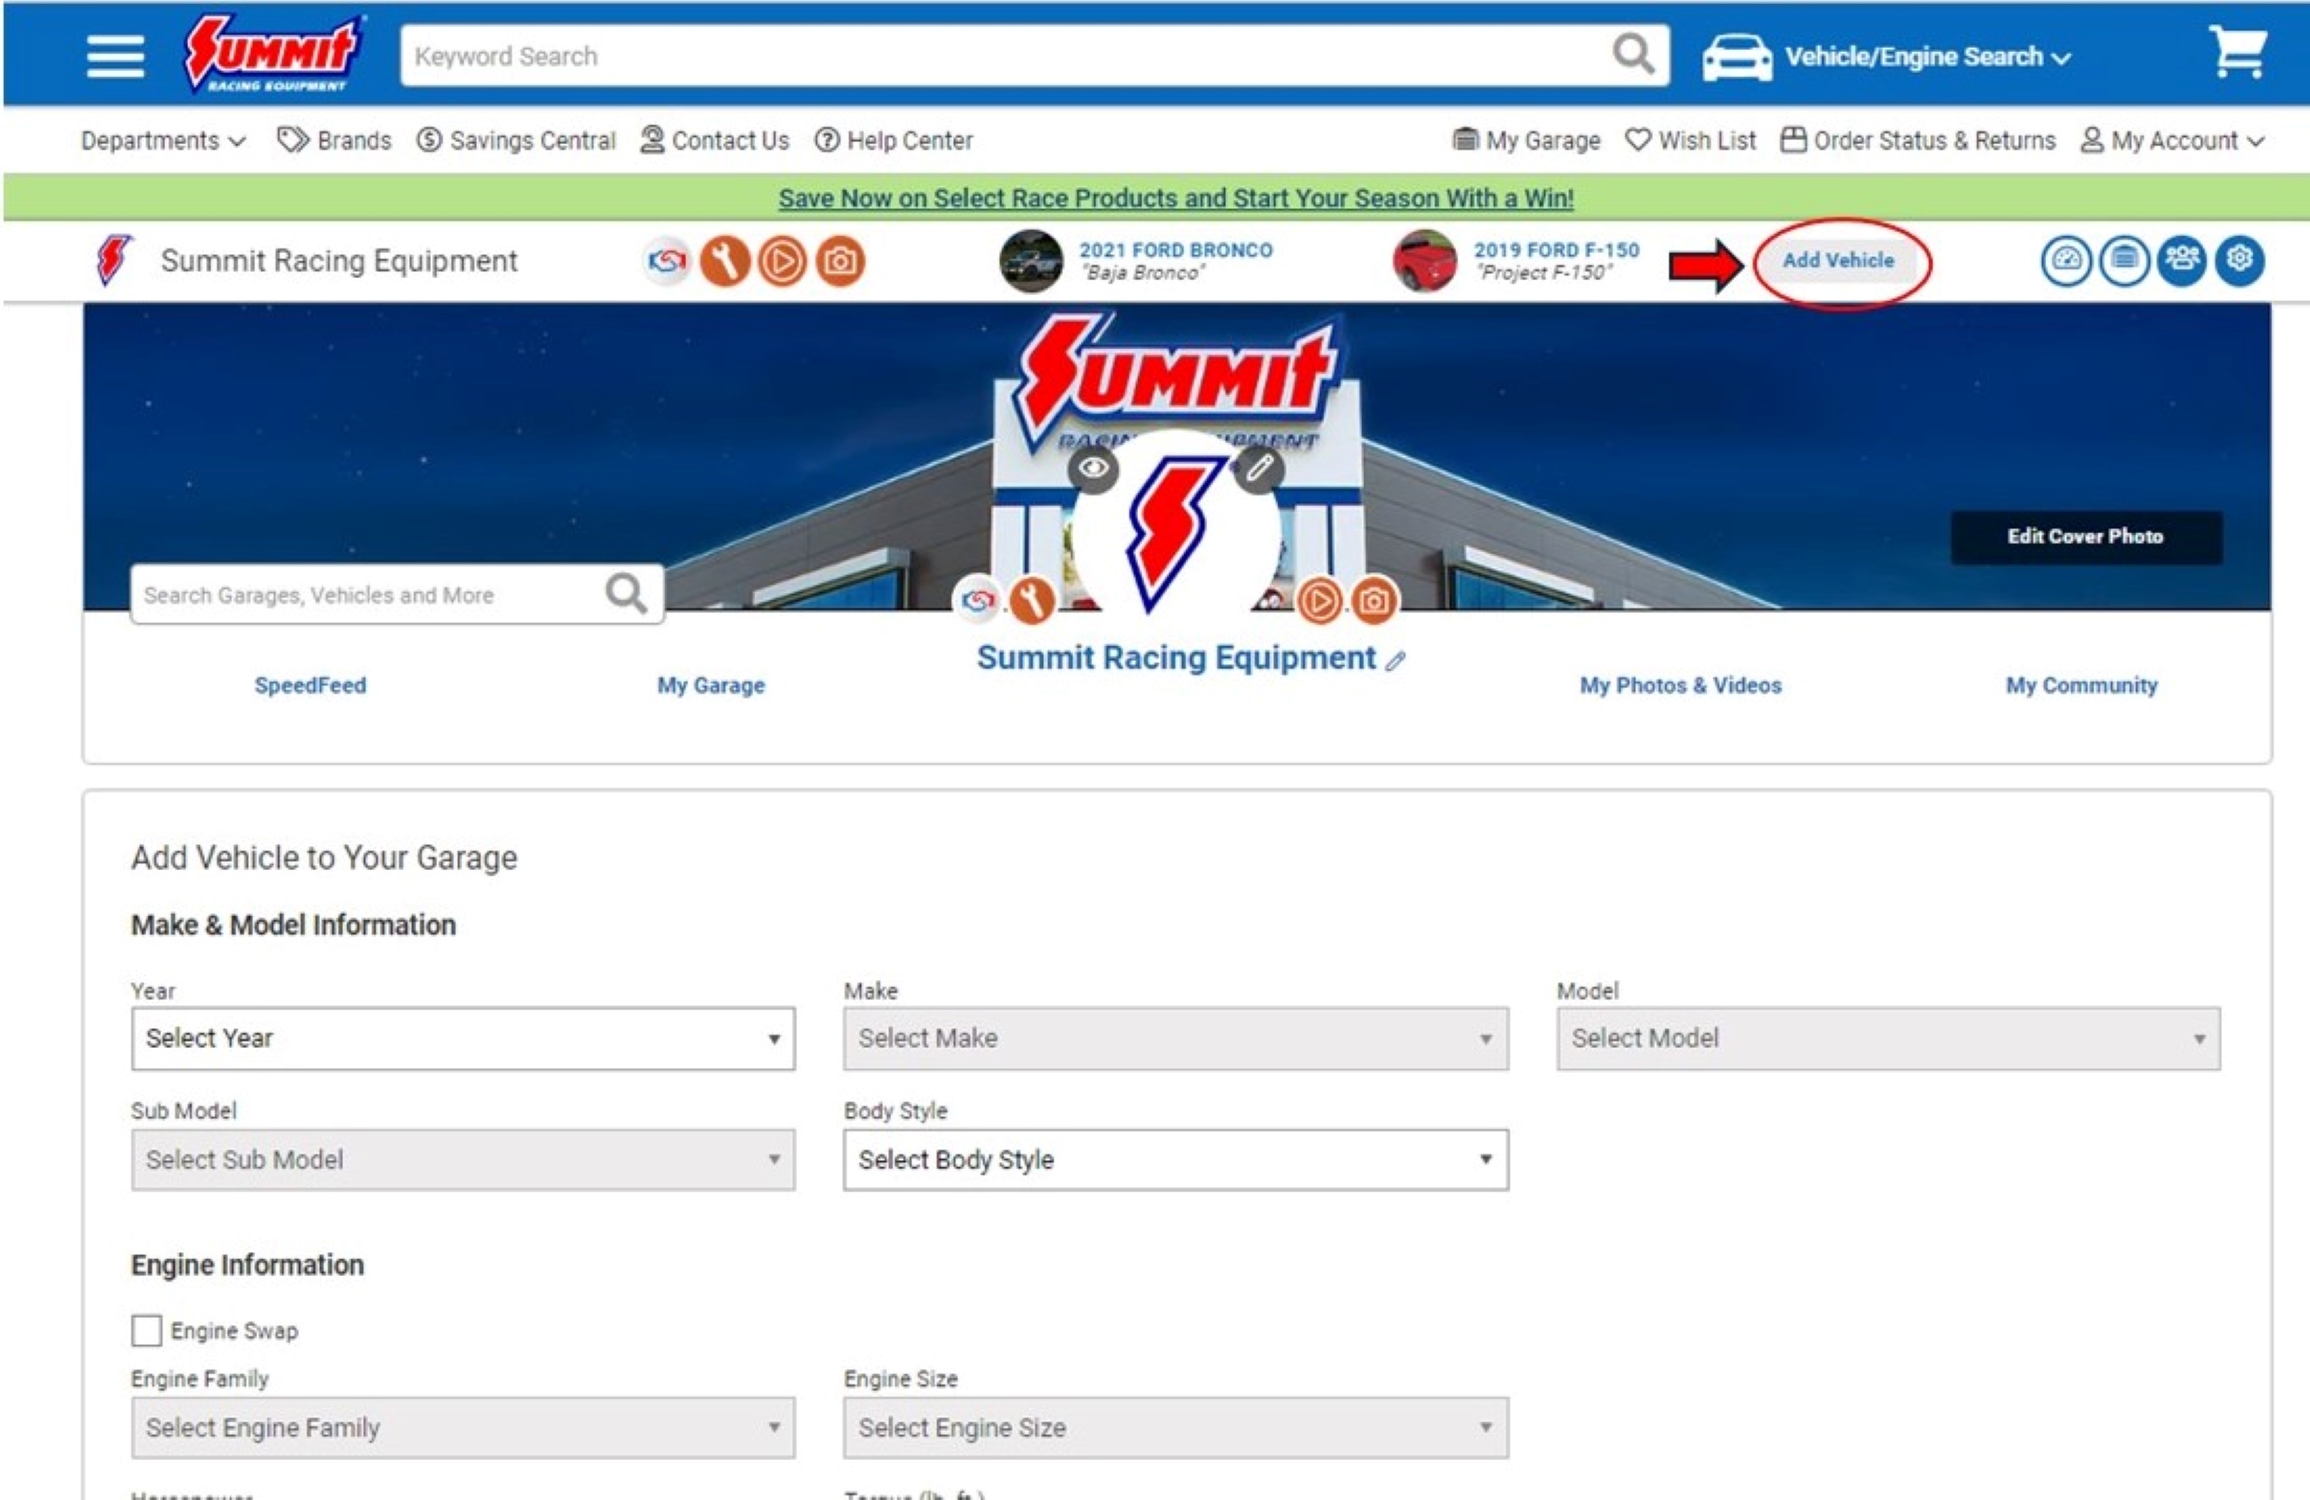
Task: Click the pencil edit icon on the profile picture
Action: click(x=1259, y=466)
